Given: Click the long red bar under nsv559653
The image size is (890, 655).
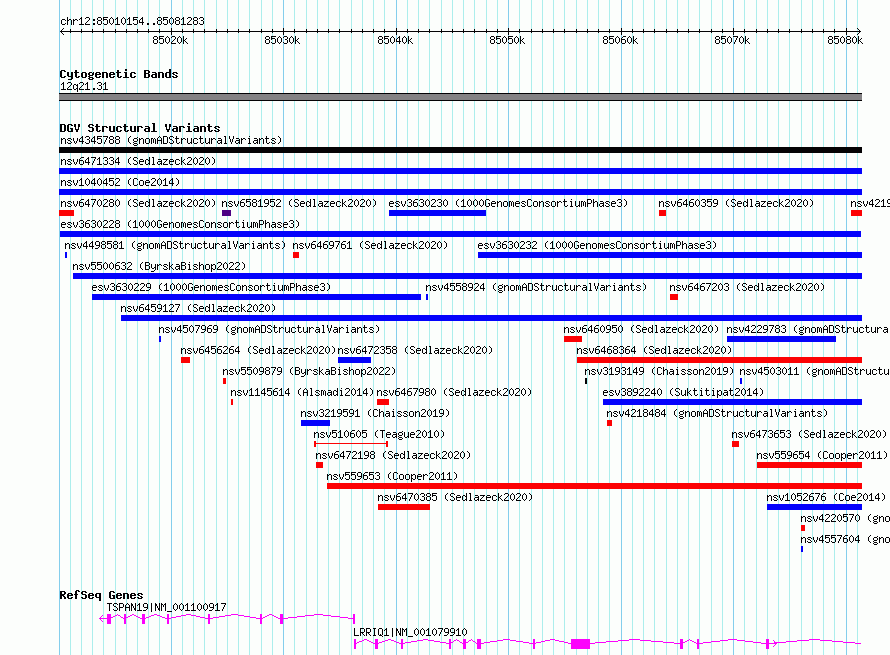Looking at the screenshot, I should (x=594, y=486).
